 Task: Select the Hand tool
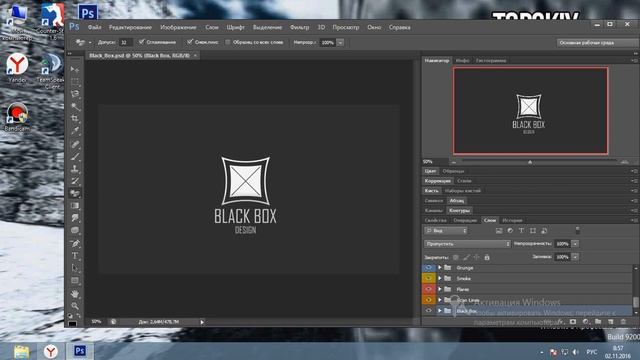[x=75, y=294]
